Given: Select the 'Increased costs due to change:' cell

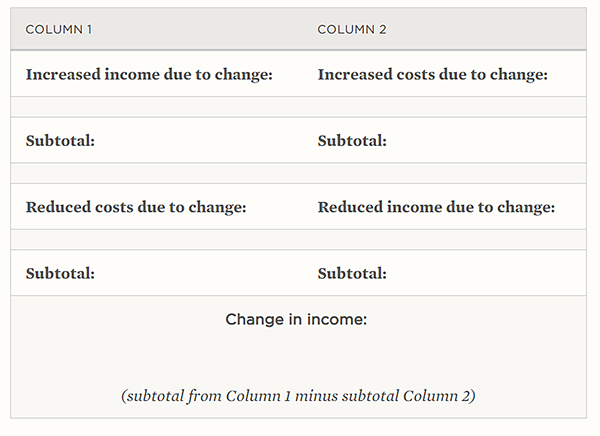Looking at the screenshot, I should [x=432, y=75].
